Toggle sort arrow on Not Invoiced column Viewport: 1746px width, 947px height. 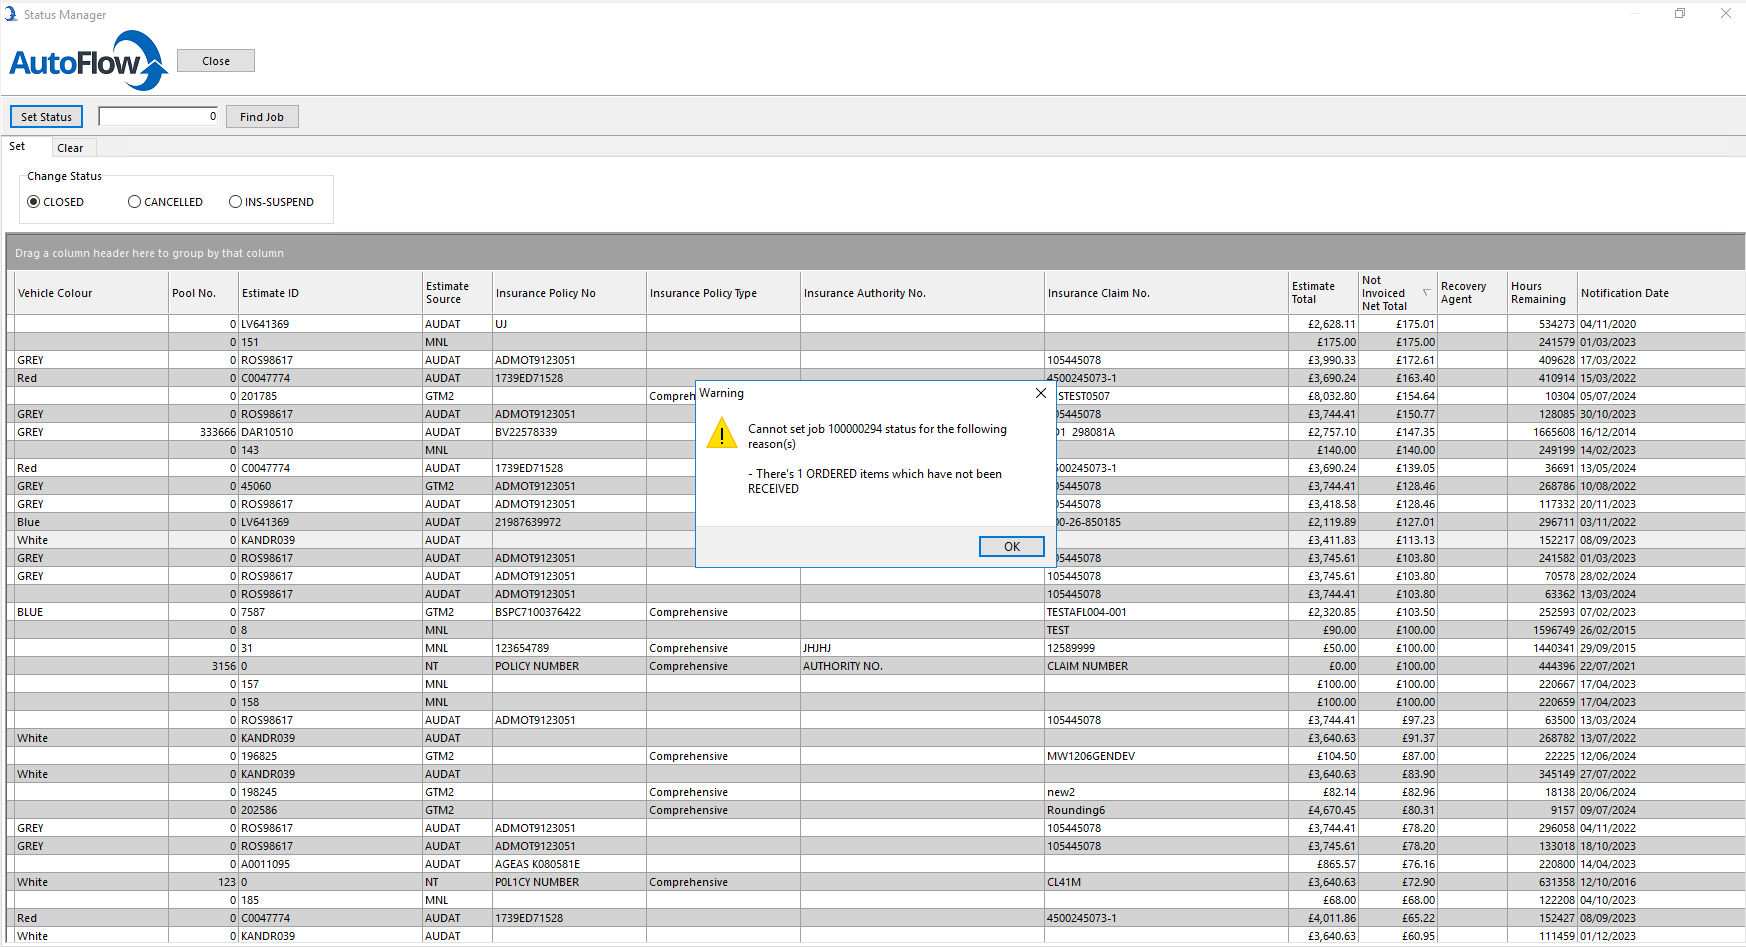click(1427, 293)
